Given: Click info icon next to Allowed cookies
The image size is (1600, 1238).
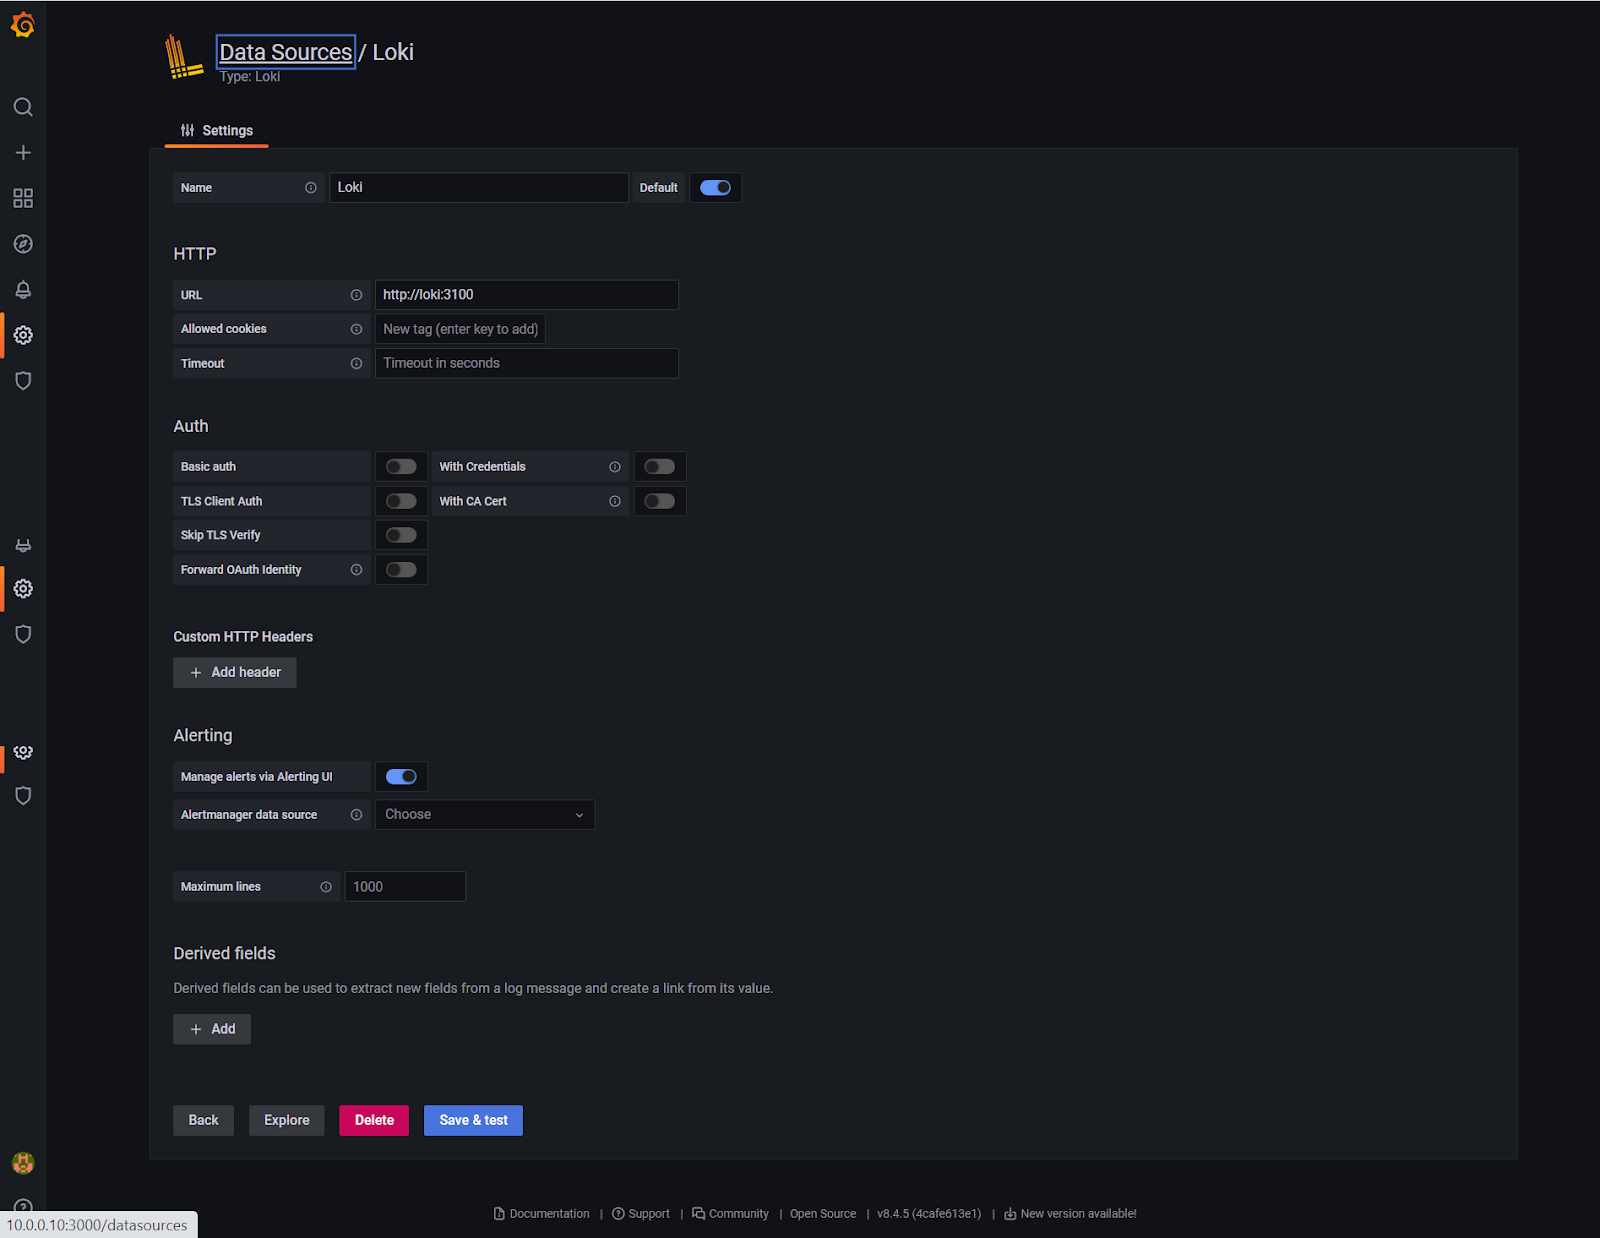Looking at the screenshot, I should 356,329.
